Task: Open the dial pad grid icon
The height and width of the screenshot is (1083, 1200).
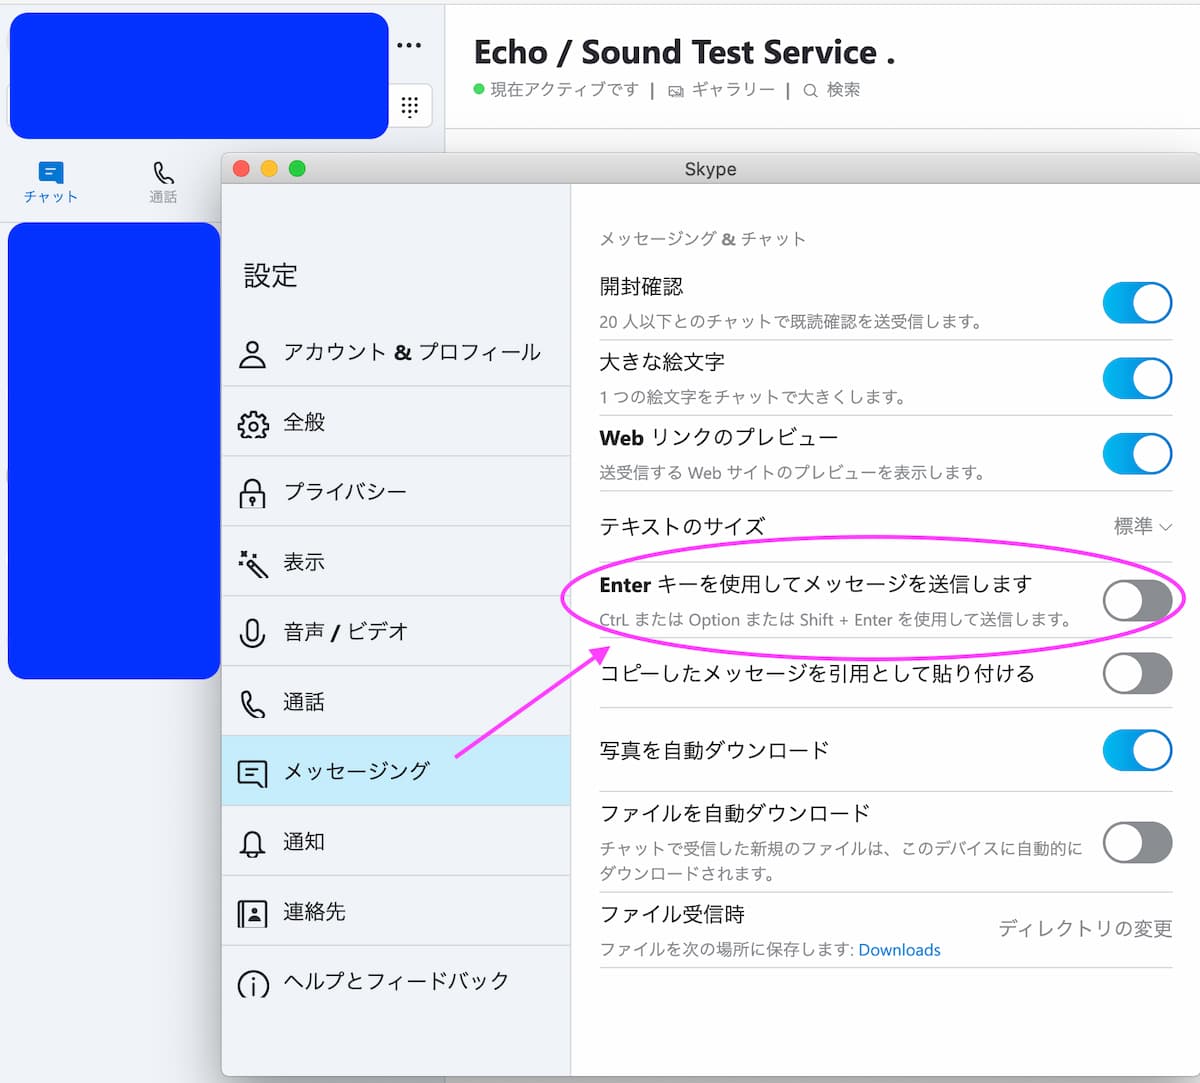Action: click(410, 106)
